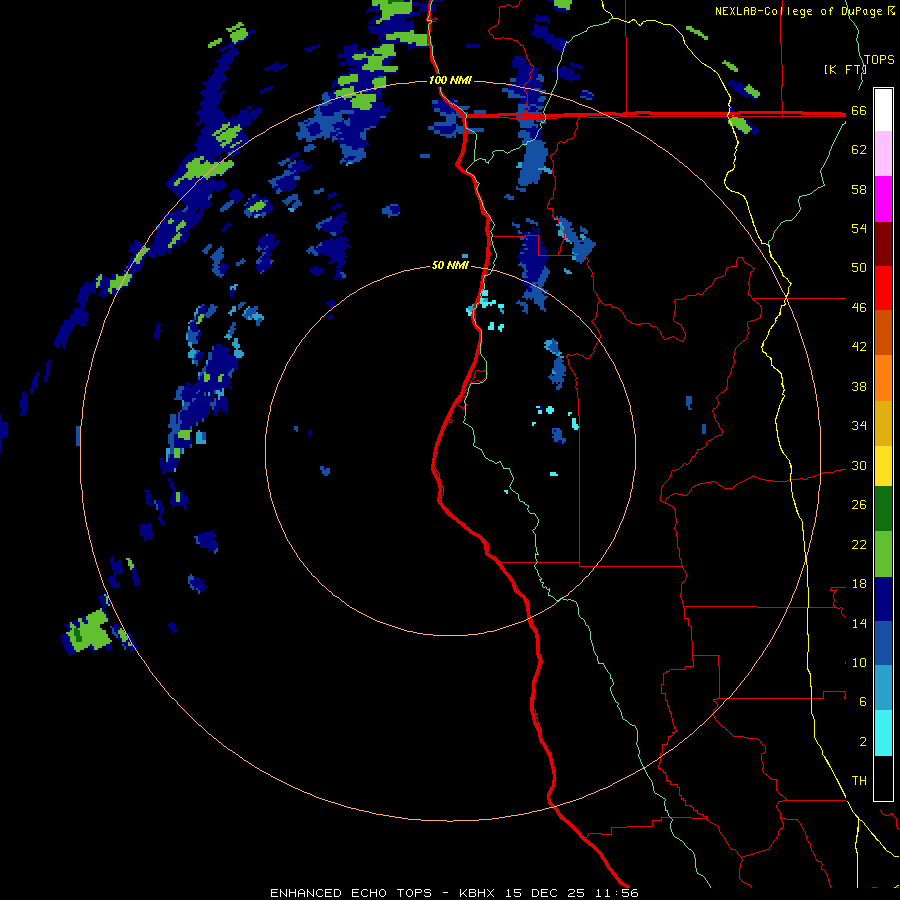Click the "TOPS" legend title
Screen dimensions: 900x900
tap(879, 60)
